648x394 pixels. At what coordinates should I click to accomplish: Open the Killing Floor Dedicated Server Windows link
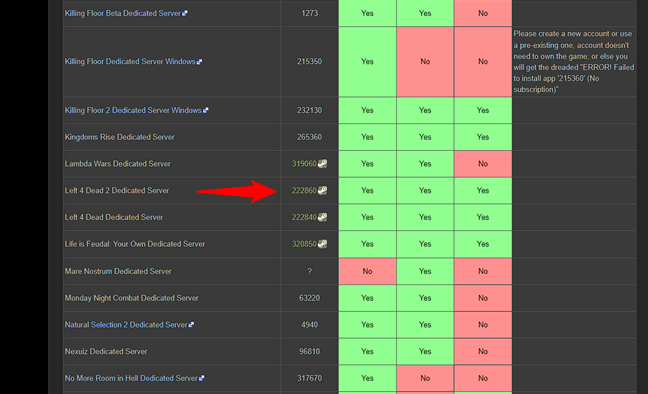point(130,62)
